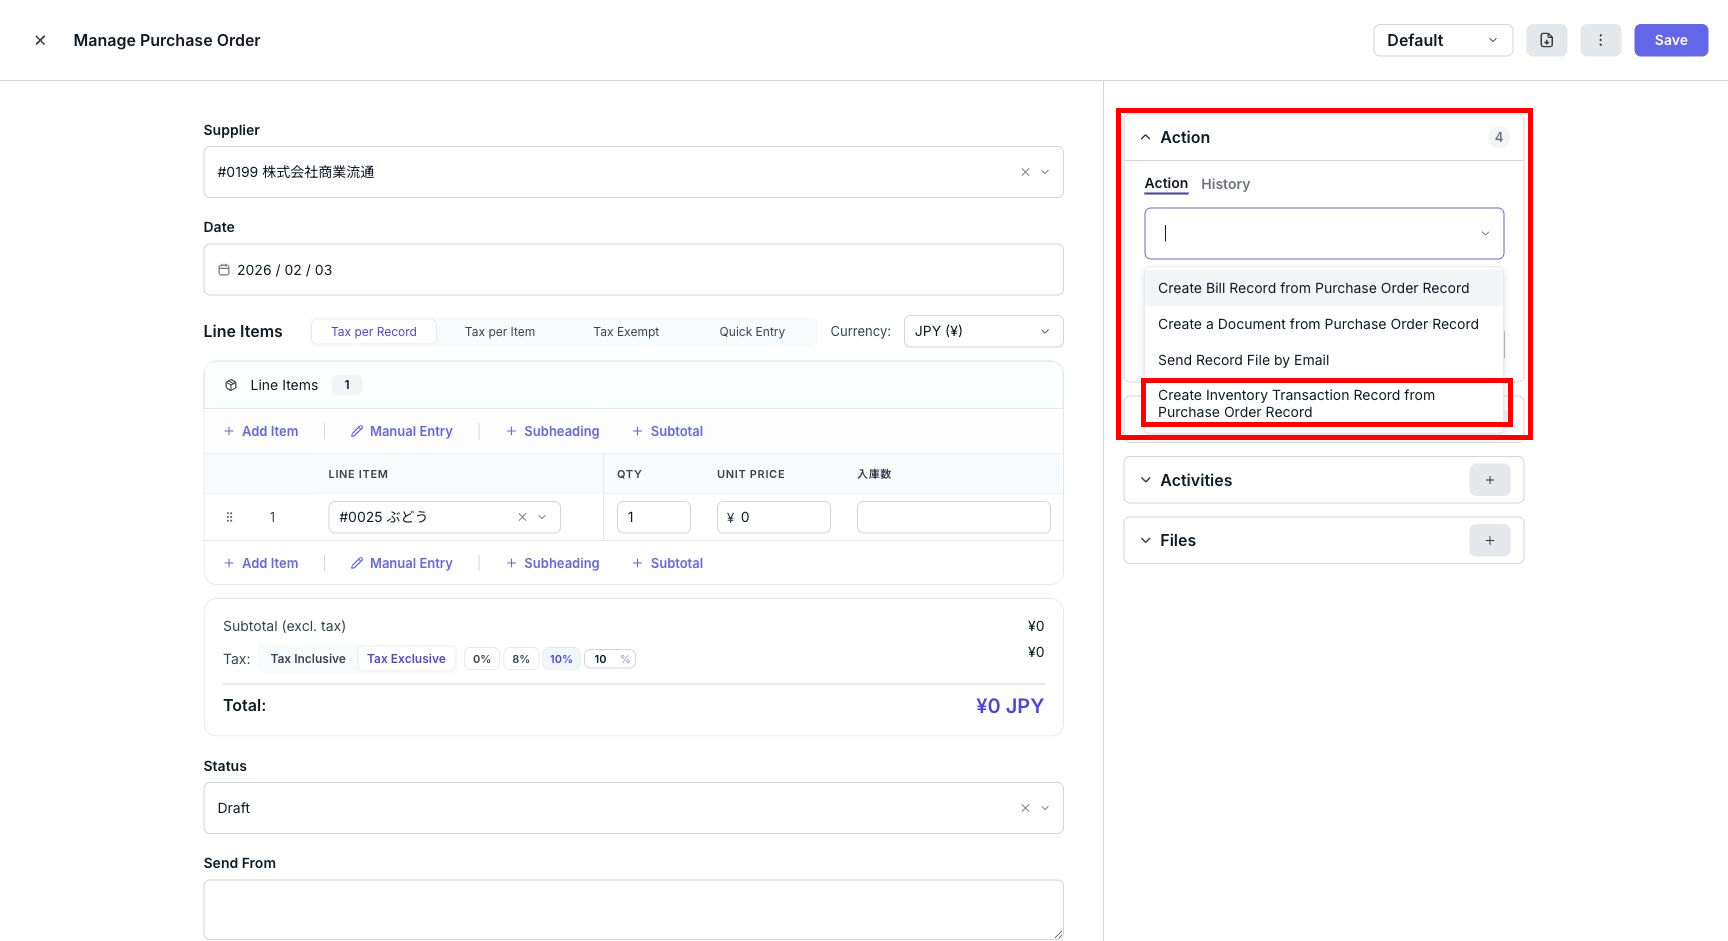Click the Line Items count badge 1
1728x941 pixels.
pyautogui.click(x=347, y=385)
